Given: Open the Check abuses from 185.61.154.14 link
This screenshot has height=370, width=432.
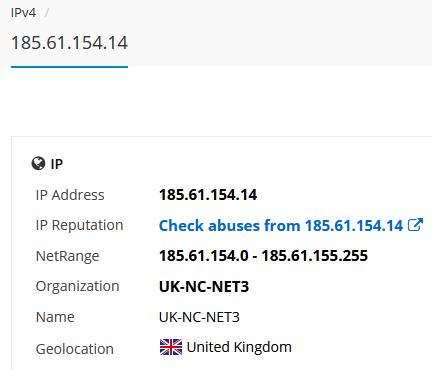Looking at the screenshot, I should click(281, 226).
